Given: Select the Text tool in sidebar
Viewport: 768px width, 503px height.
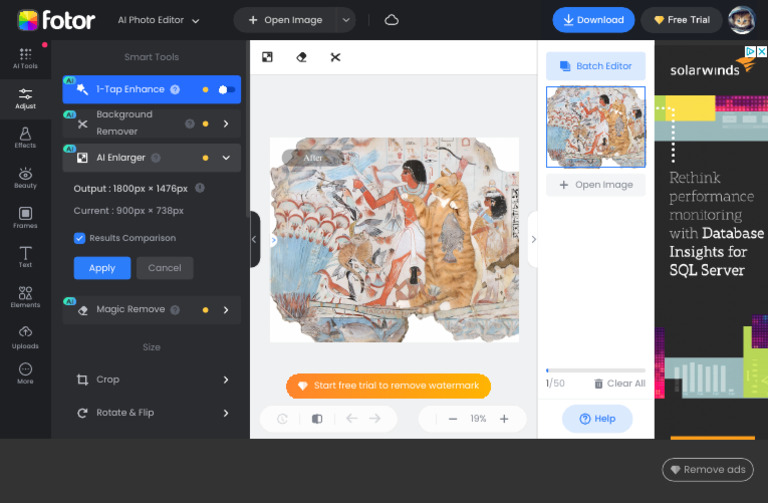Looking at the screenshot, I should coord(25,257).
